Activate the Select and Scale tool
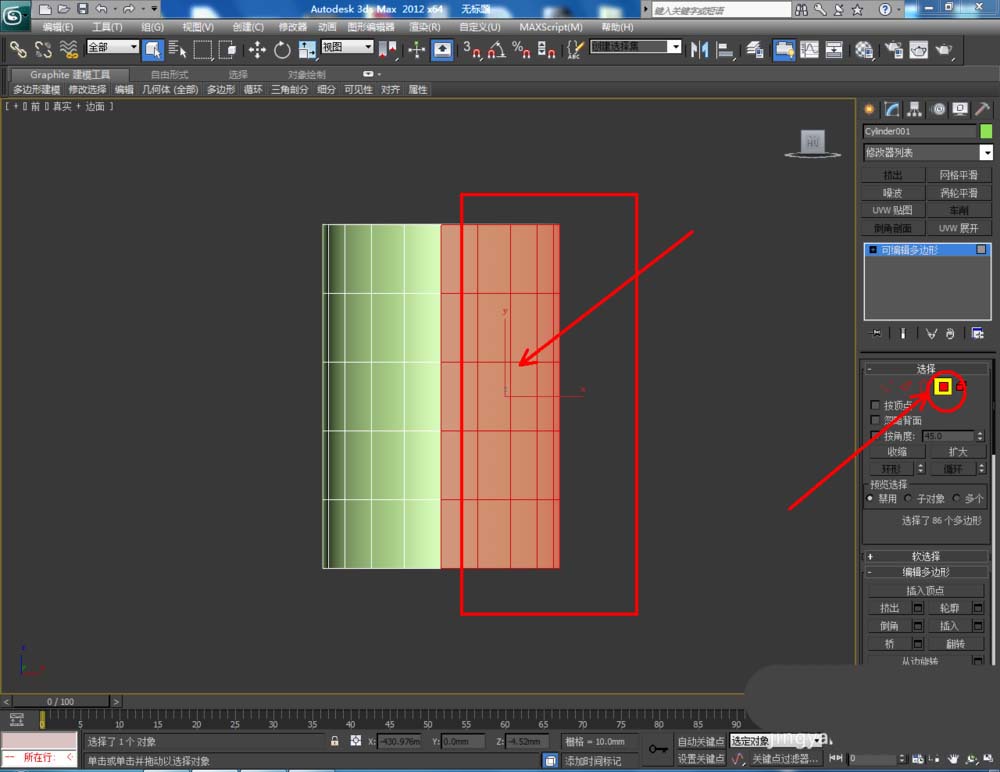Screen dimensions: 1000x772 click(307, 49)
